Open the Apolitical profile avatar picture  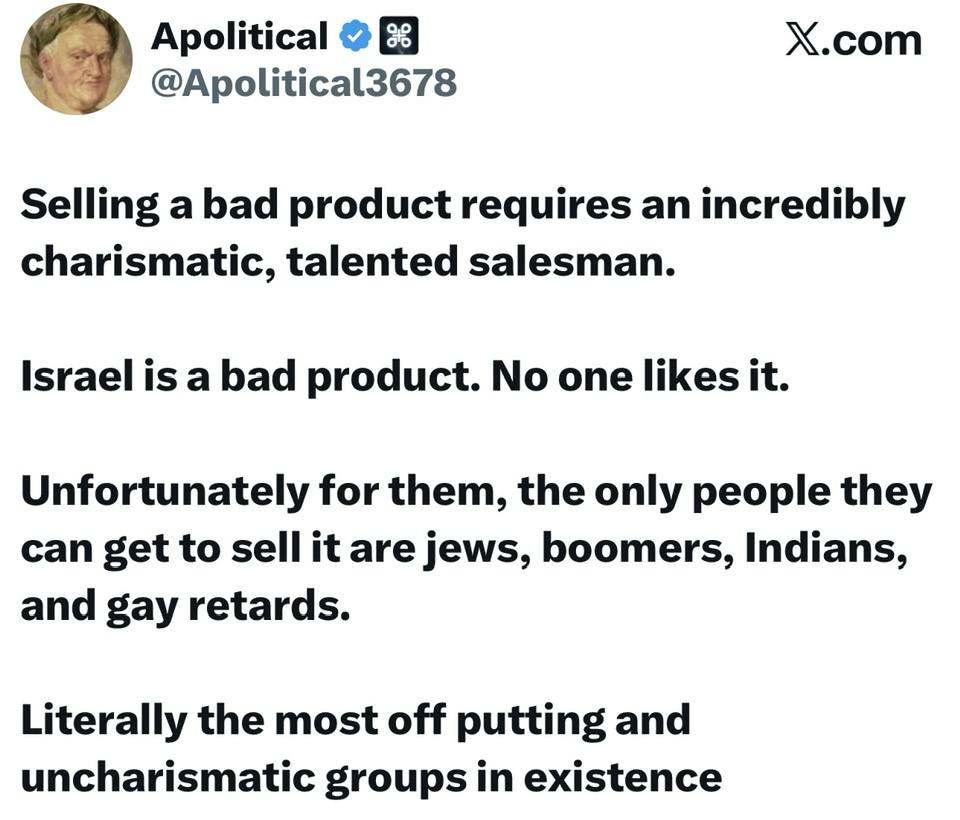click(76, 59)
